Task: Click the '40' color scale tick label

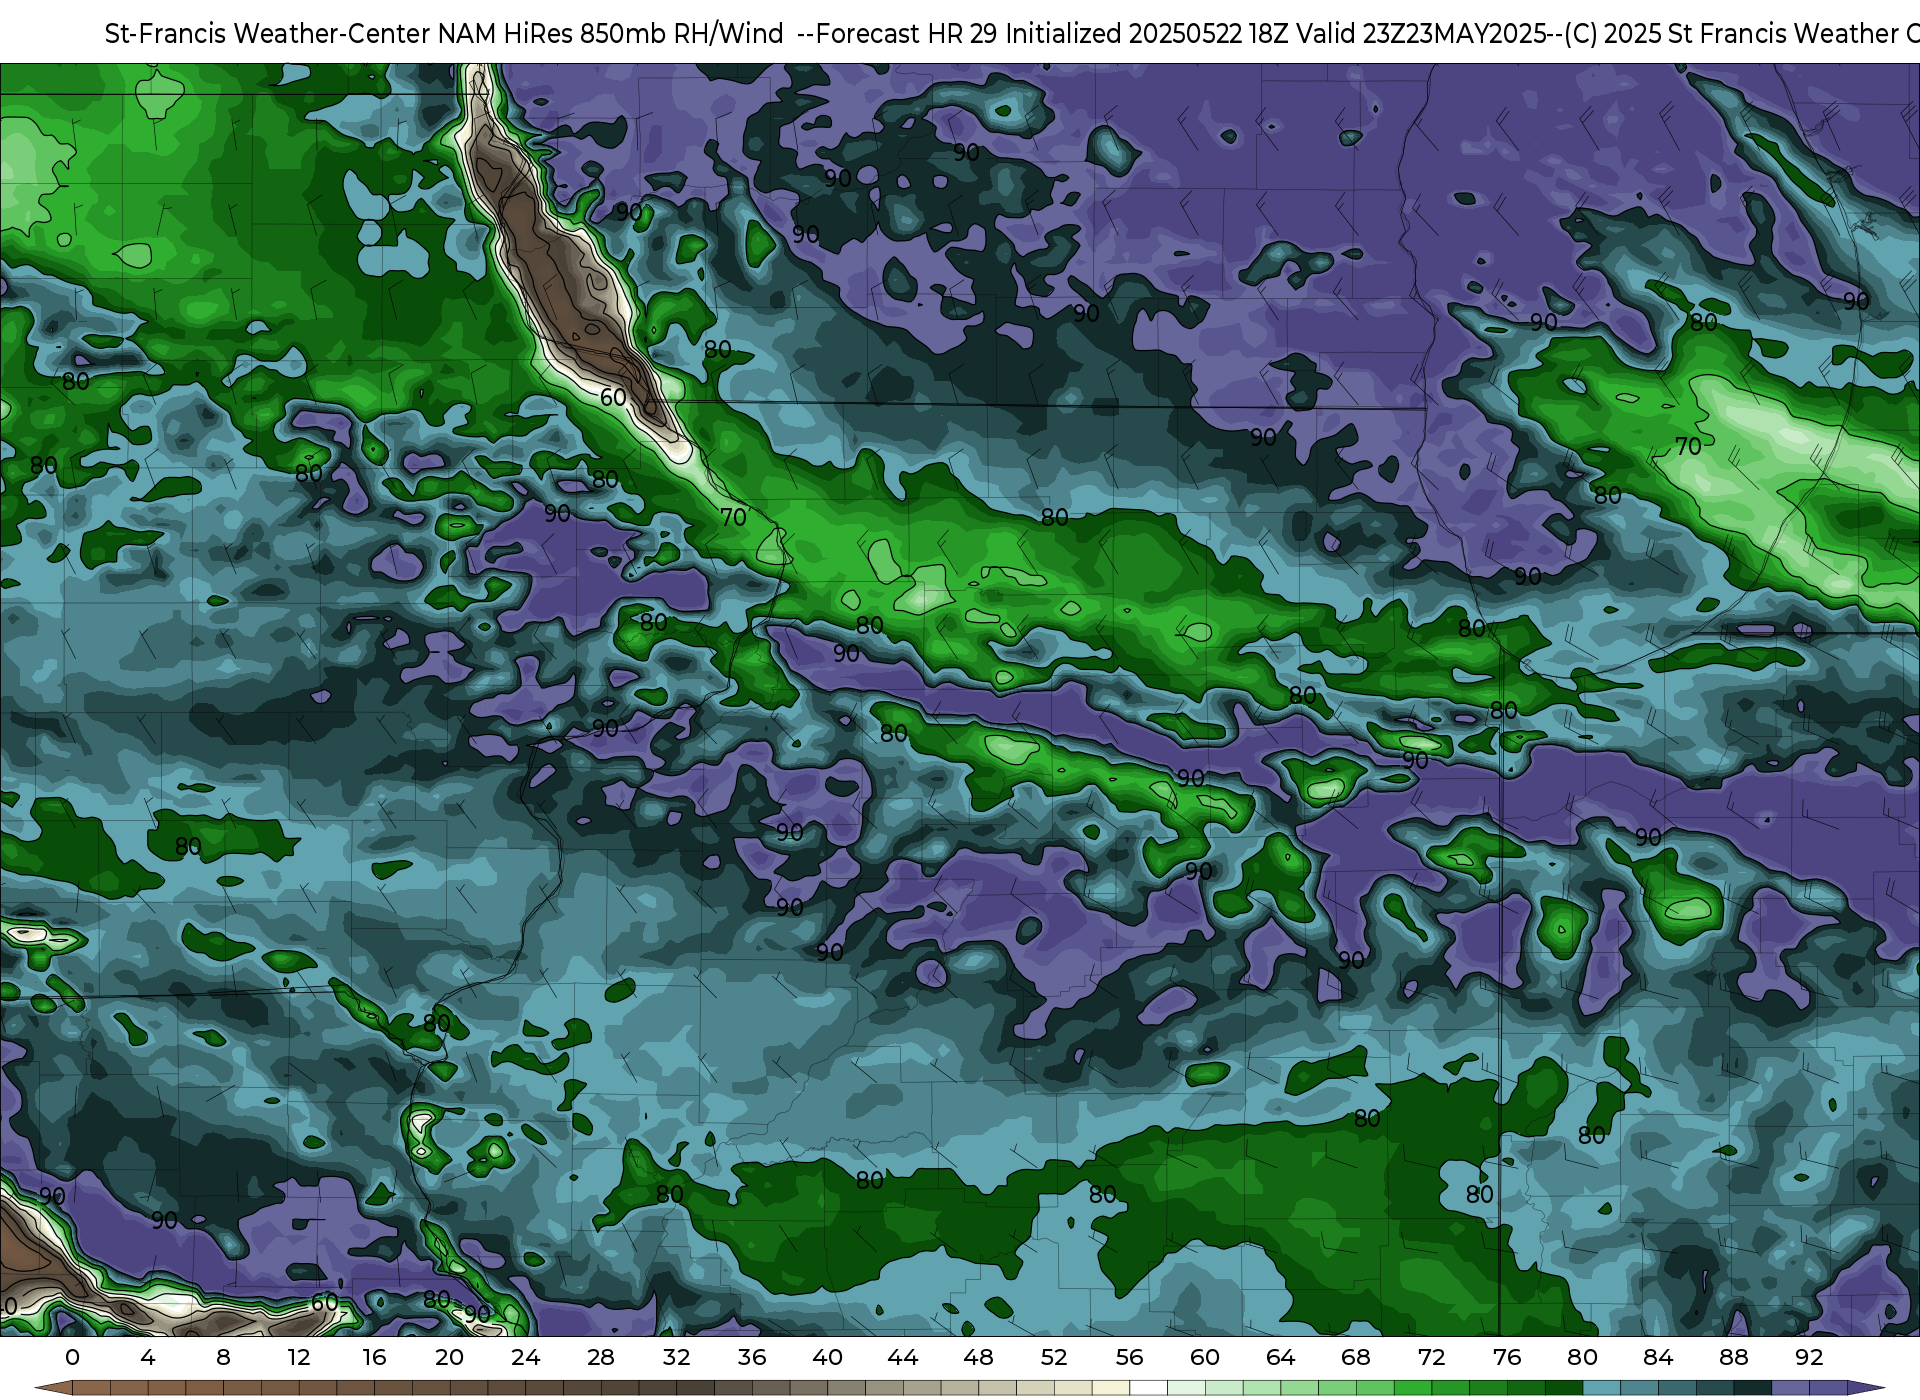Action: (x=827, y=1357)
